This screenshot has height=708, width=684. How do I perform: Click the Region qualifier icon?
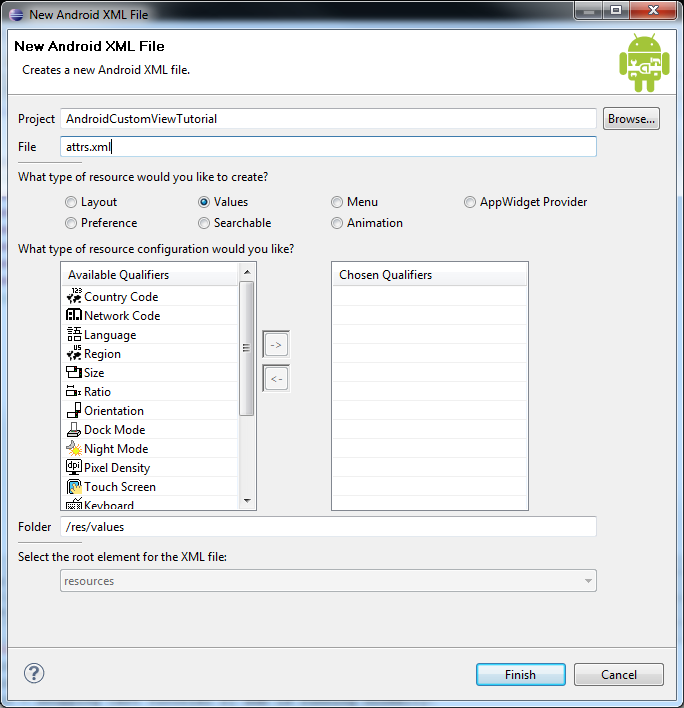[74, 353]
